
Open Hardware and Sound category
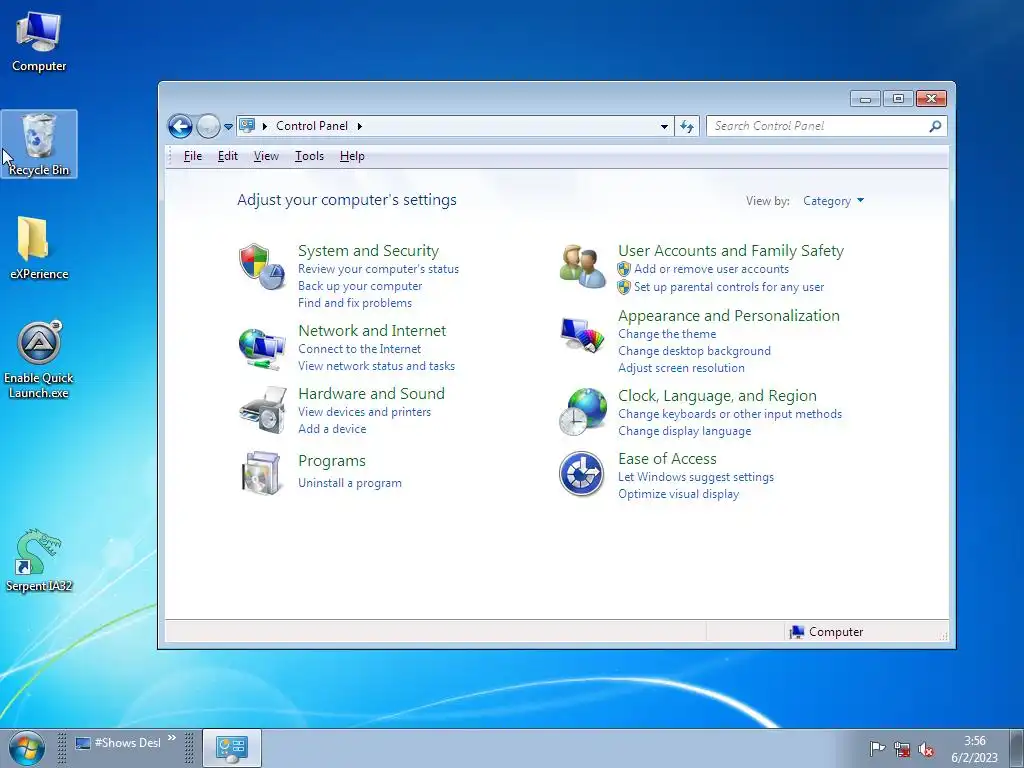pos(371,394)
